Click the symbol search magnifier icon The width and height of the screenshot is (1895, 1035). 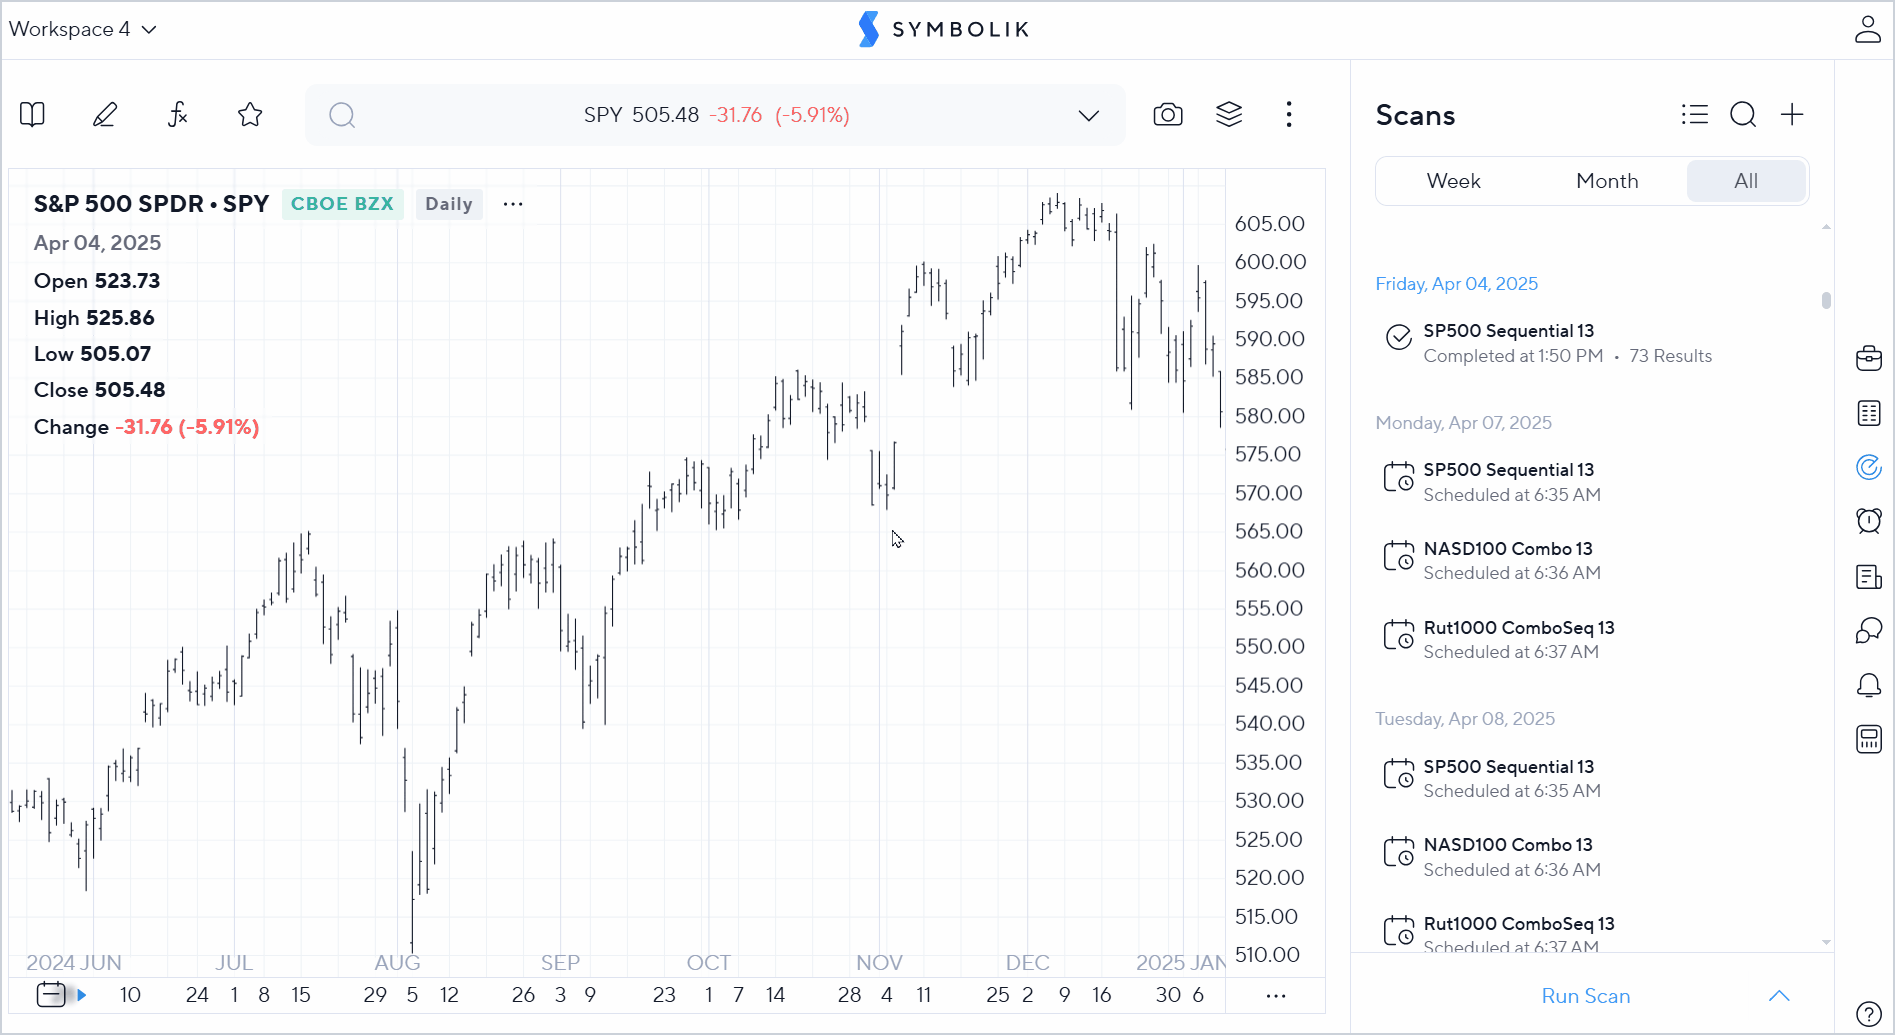pyautogui.click(x=342, y=115)
